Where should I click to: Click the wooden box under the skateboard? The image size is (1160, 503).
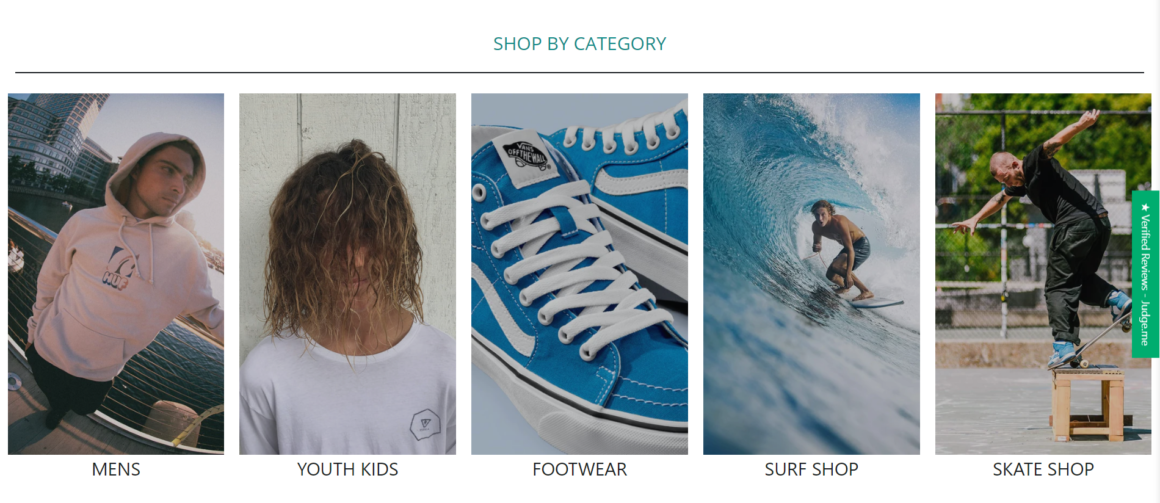coord(1088,403)
